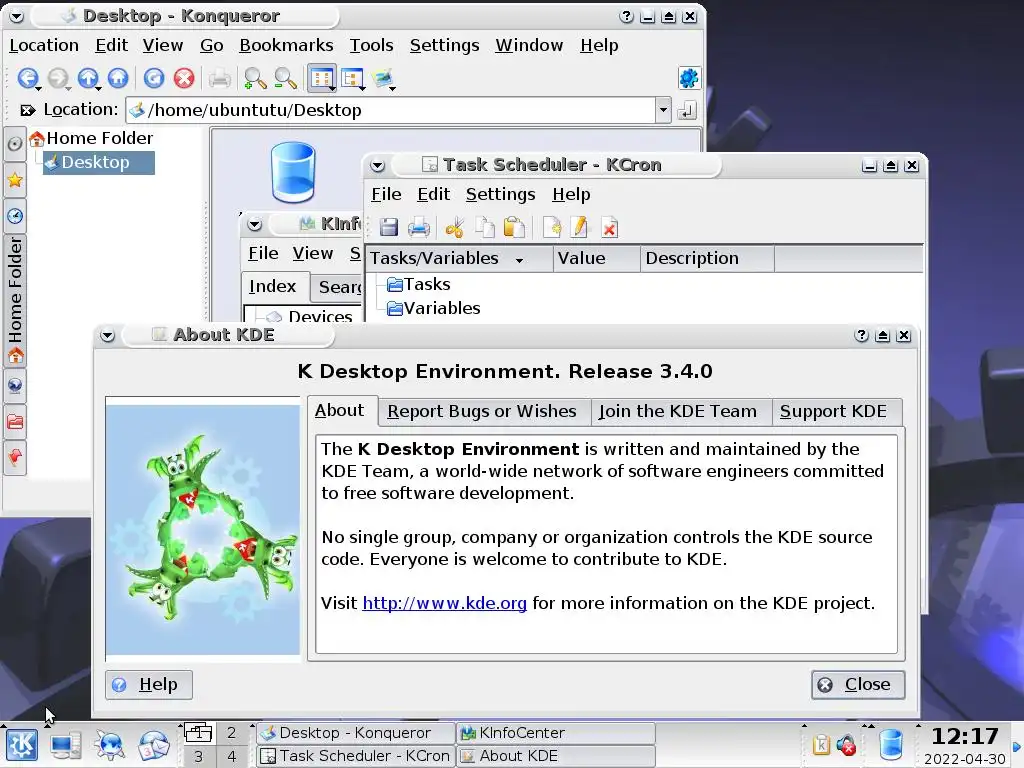Open the location history dropdown arrow
This screenshot has height=768, width=1024.
(x=663, y=110)
